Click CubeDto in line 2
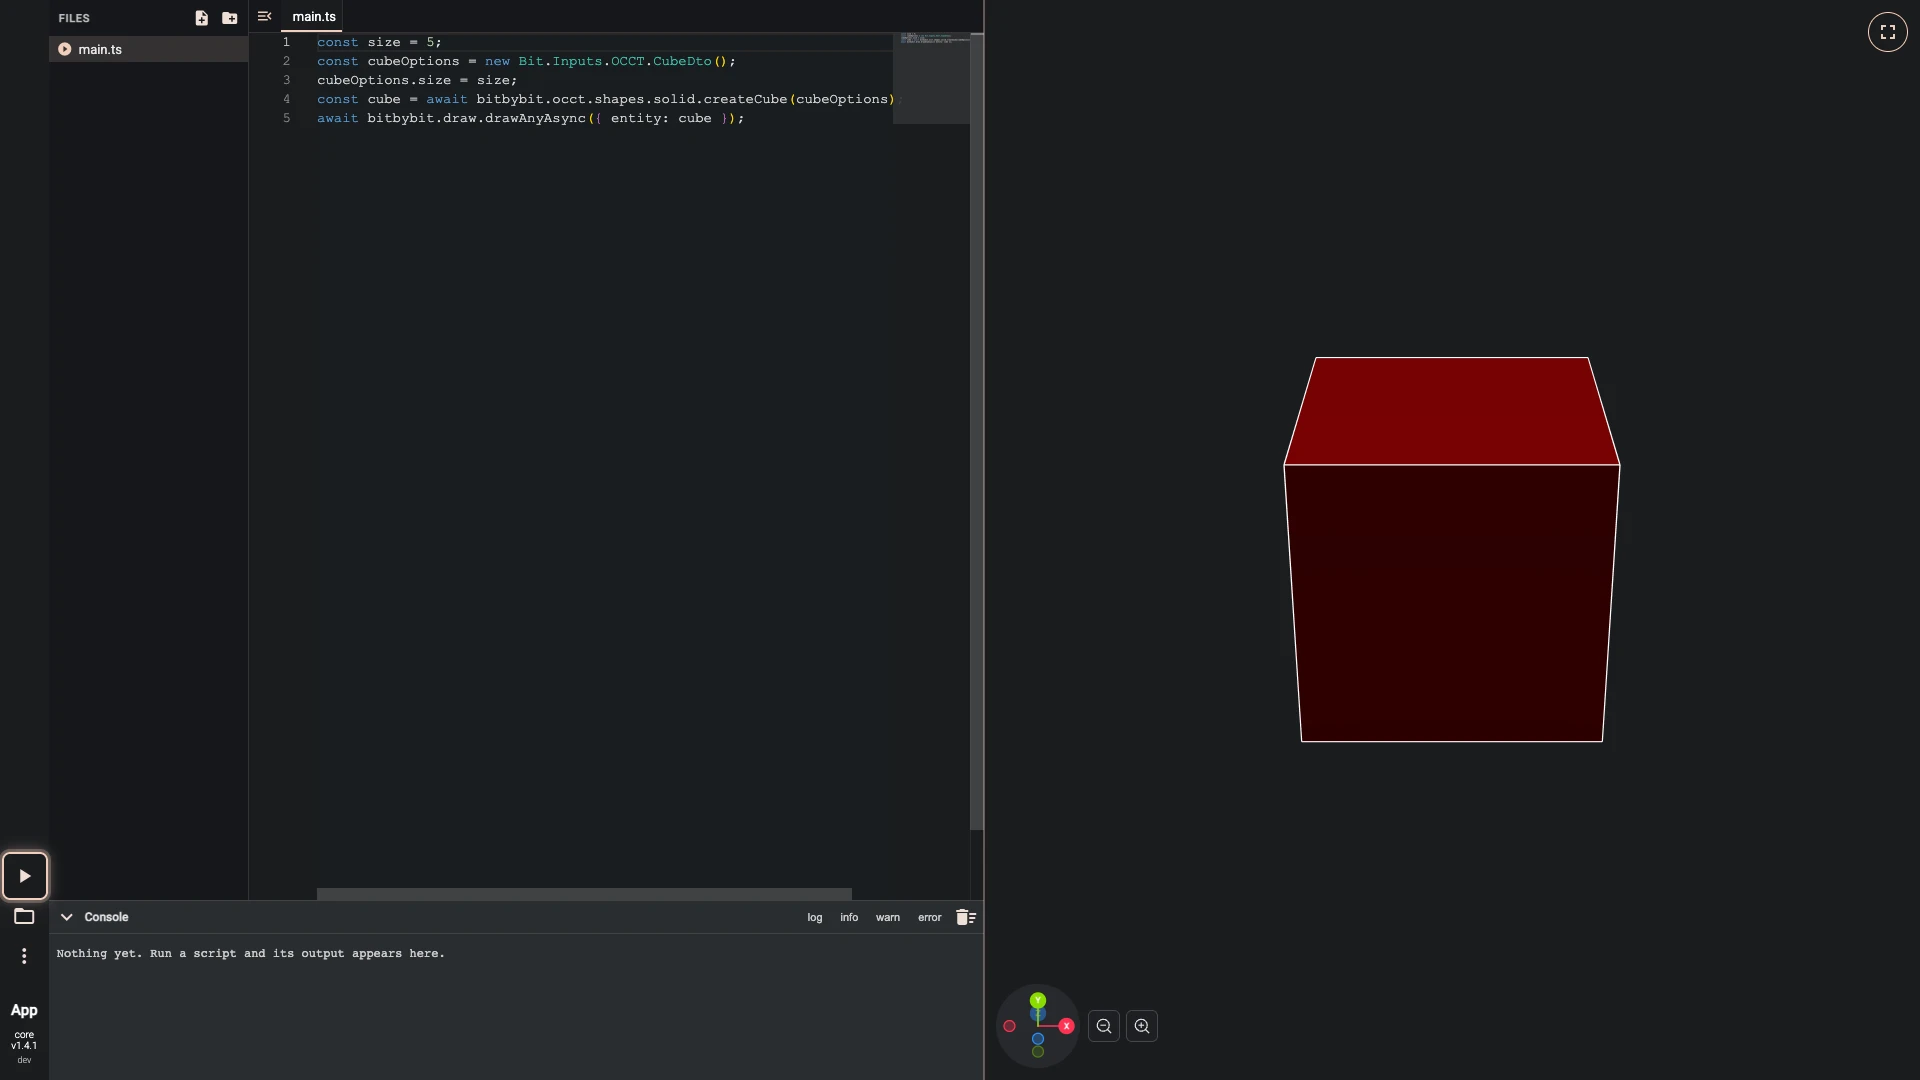1920x1080 pixels. (682, 61)
